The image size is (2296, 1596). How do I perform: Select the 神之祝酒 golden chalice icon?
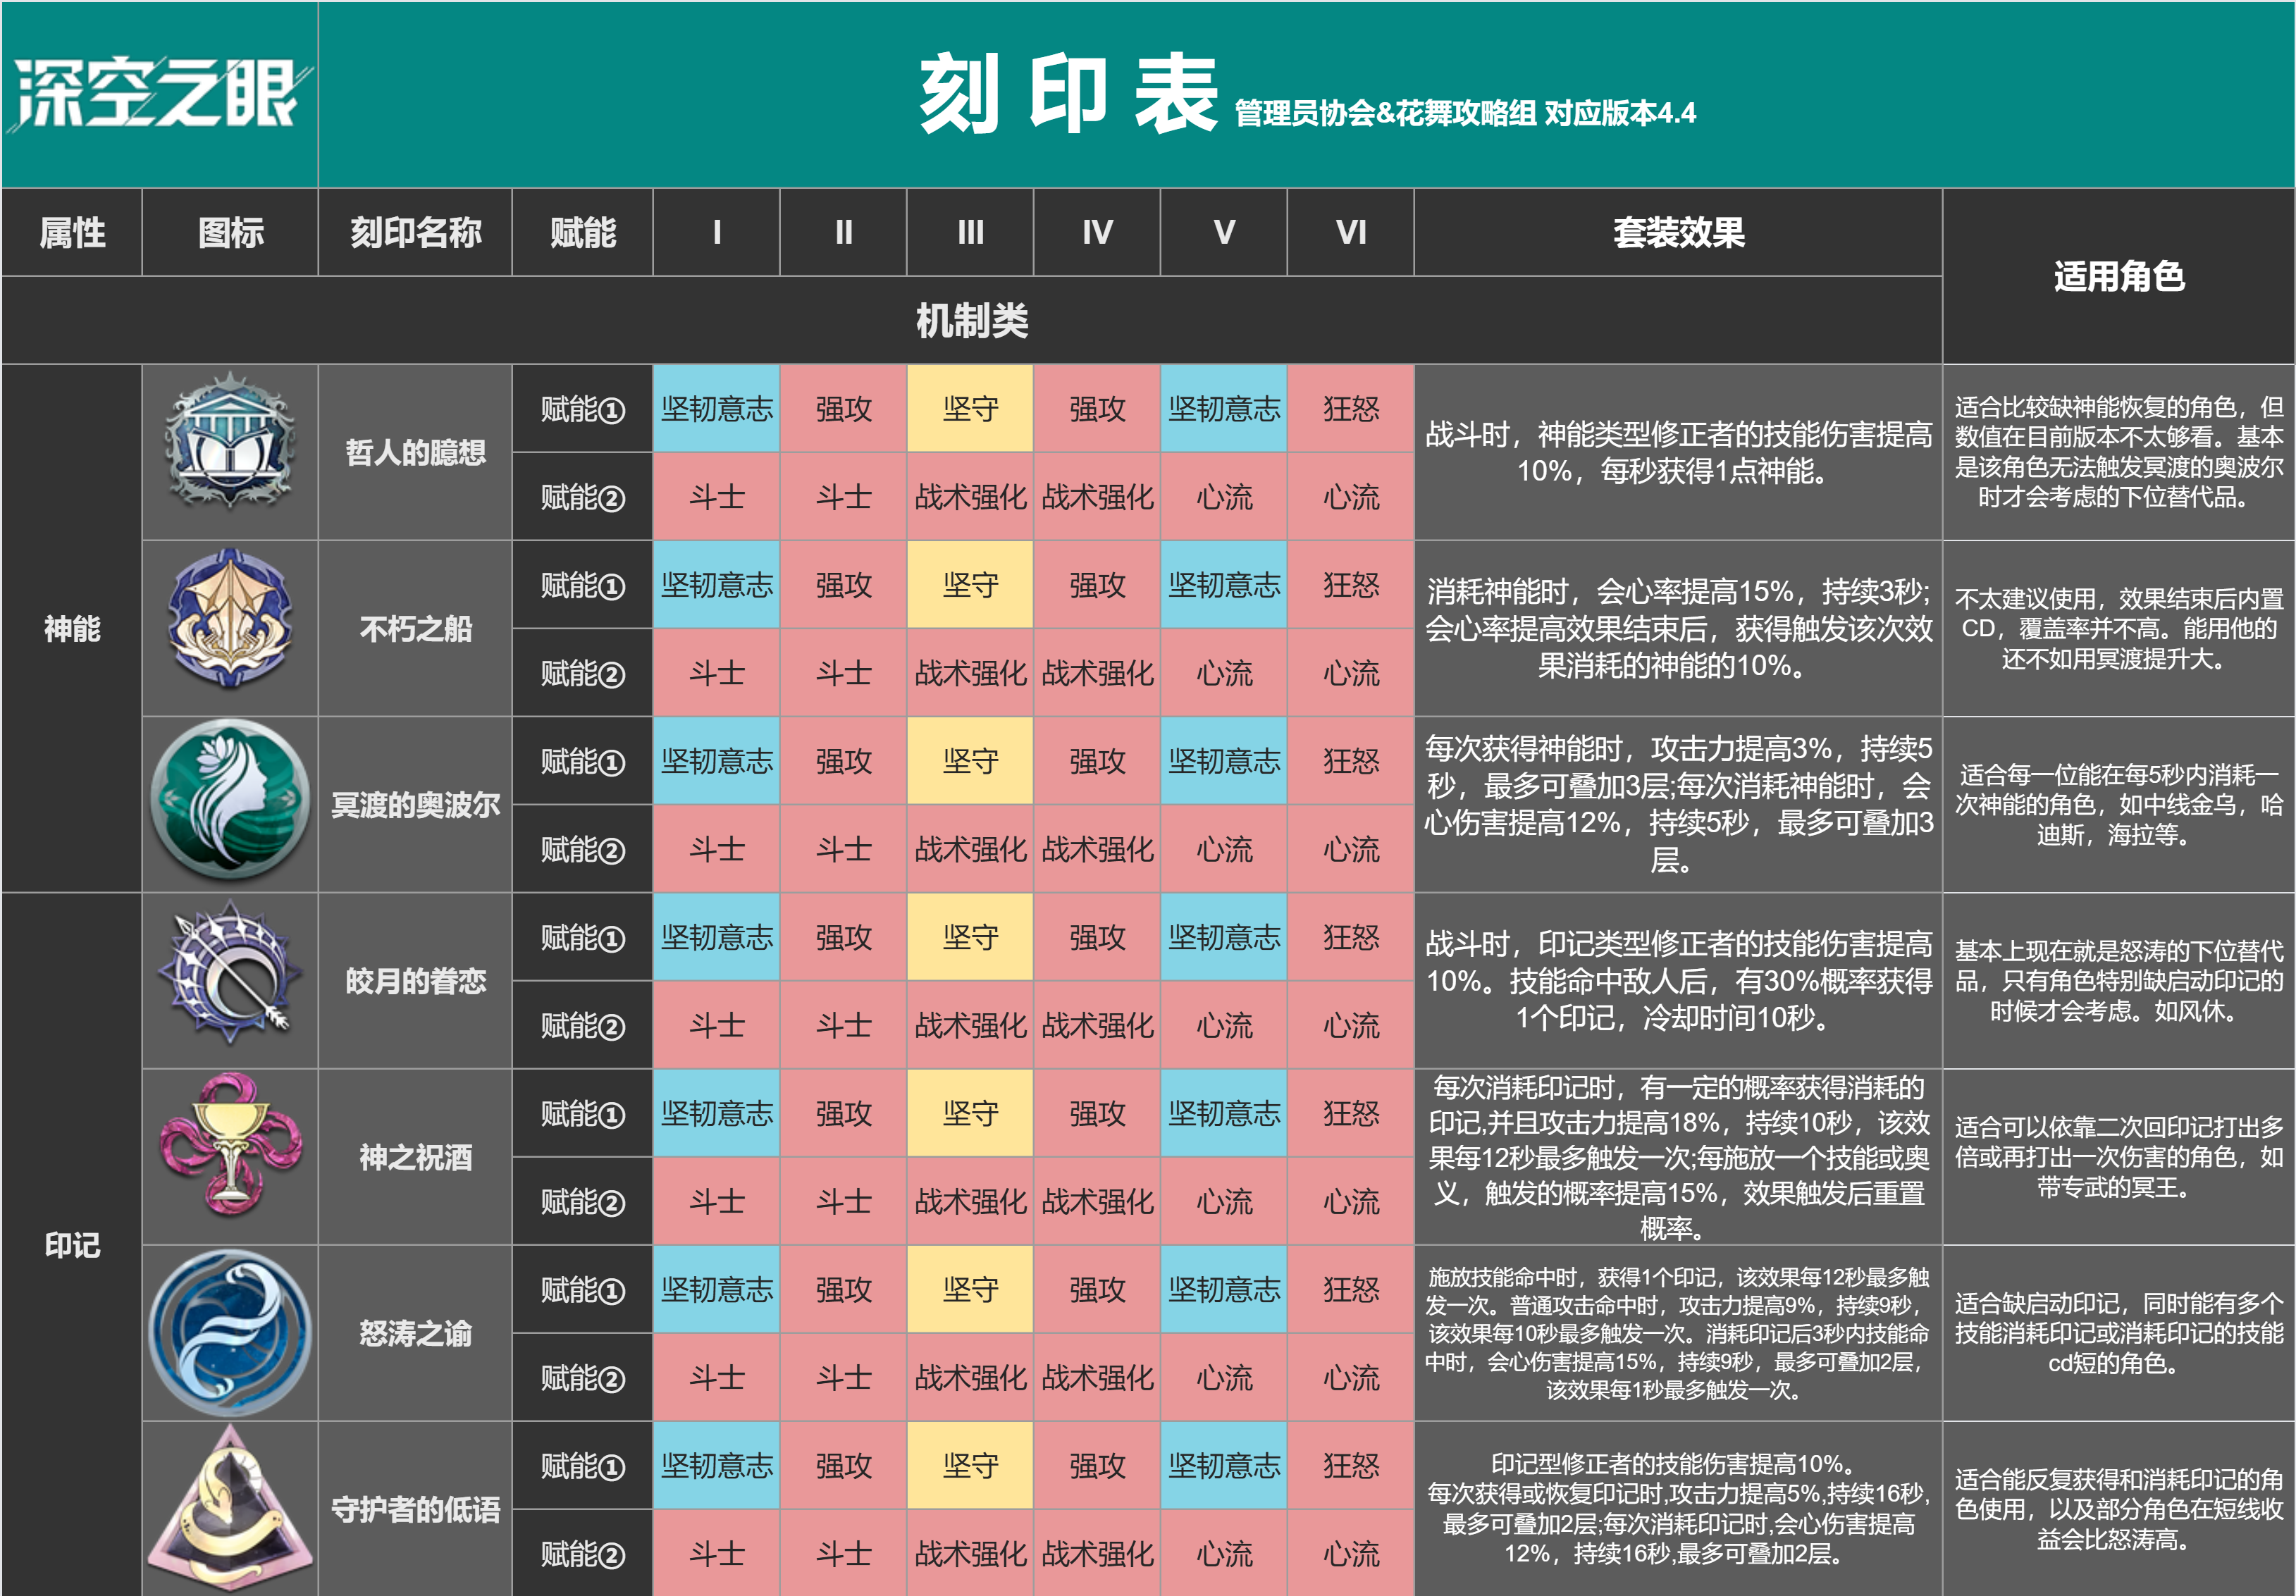(x=230, y=1144)
